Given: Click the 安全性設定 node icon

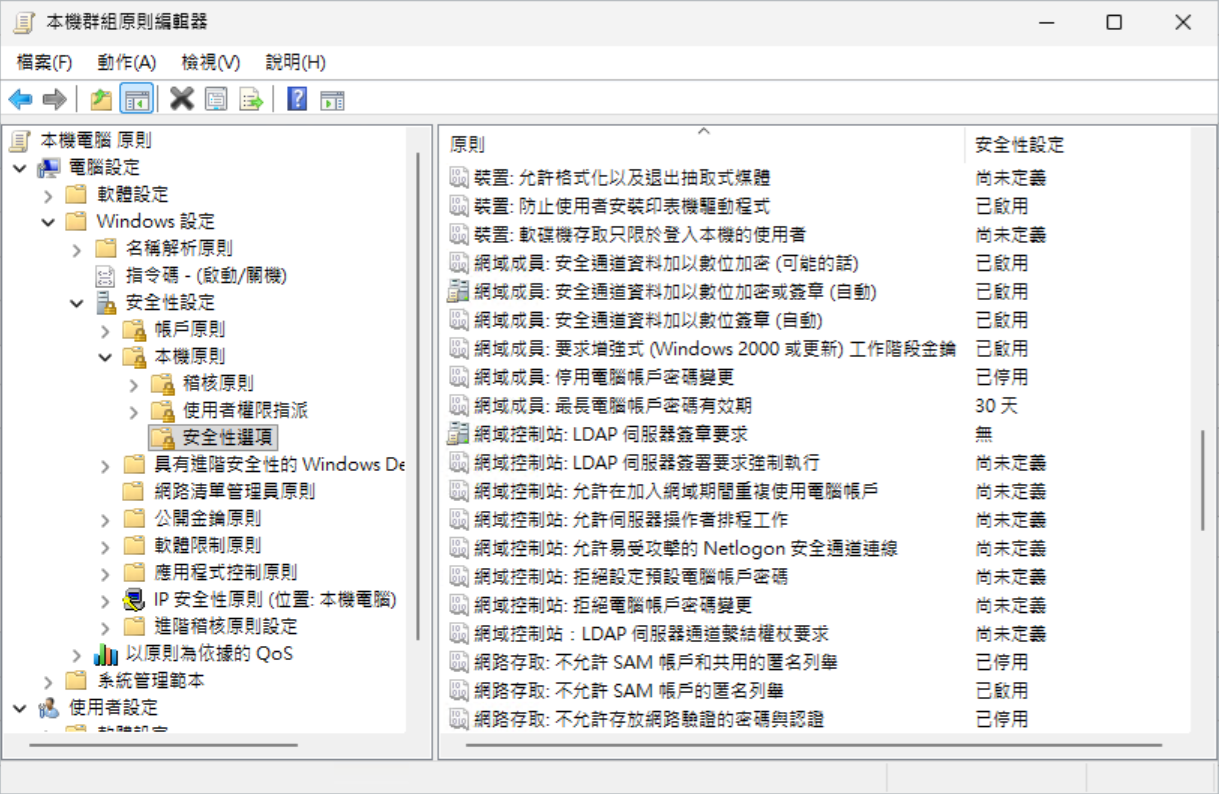Looking at the screenshot, I should tap(105, 302).
